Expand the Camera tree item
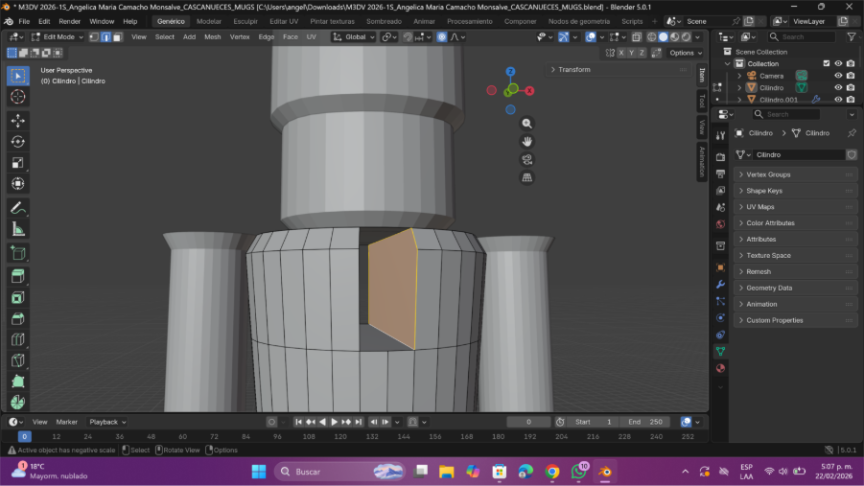The width and height of the screenshot is (864, 486). click(x=739, y=76)
